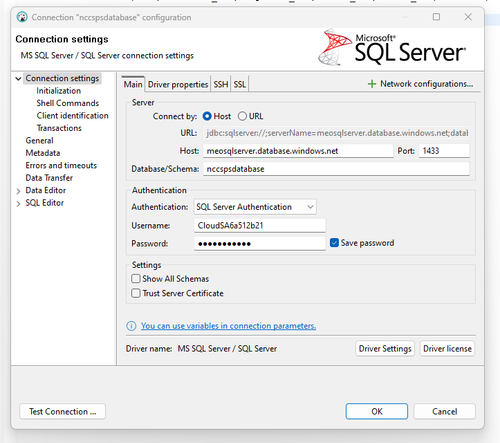
Task: Select Transactions in the tree
Action: click(59, 128)
